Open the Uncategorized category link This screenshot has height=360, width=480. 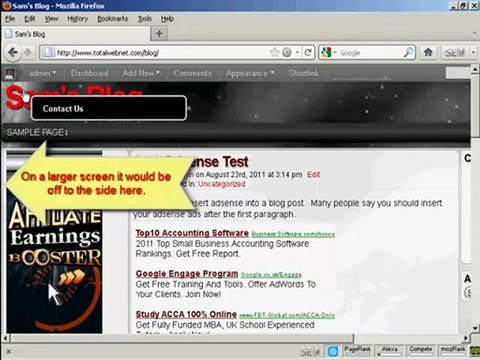222,184
